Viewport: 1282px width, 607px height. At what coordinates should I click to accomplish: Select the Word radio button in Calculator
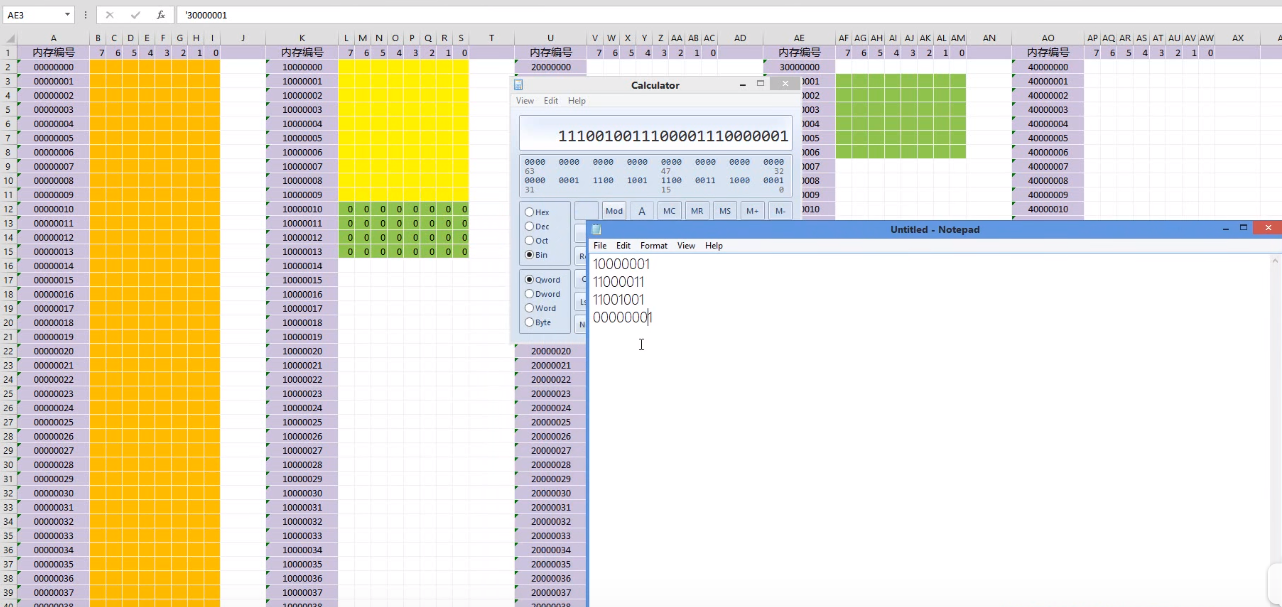(x=529, y=307)
